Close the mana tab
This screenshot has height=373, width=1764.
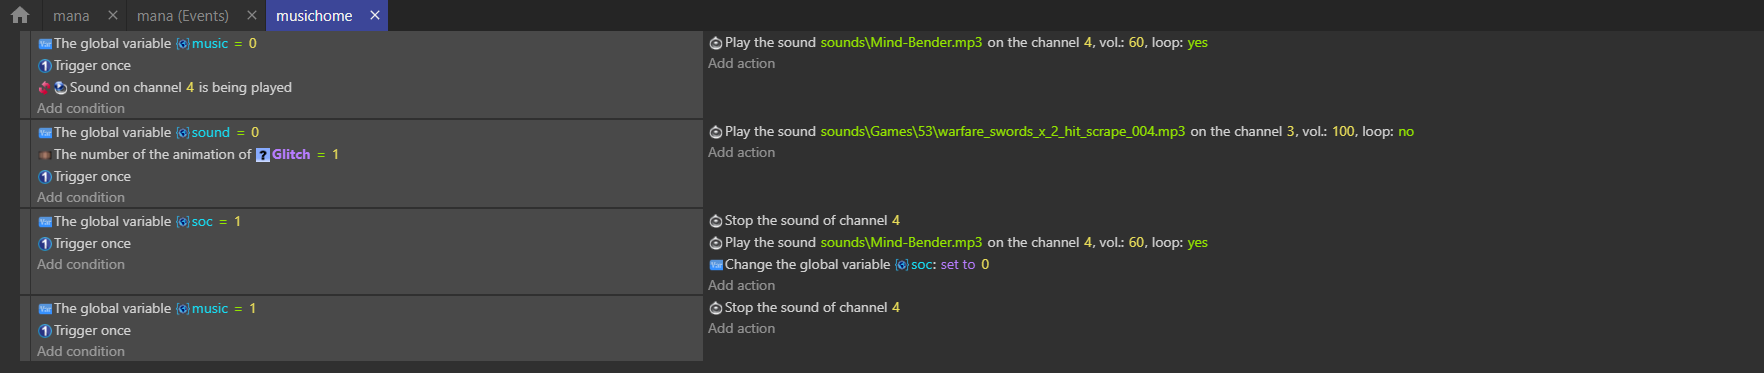tap(112, 15)
